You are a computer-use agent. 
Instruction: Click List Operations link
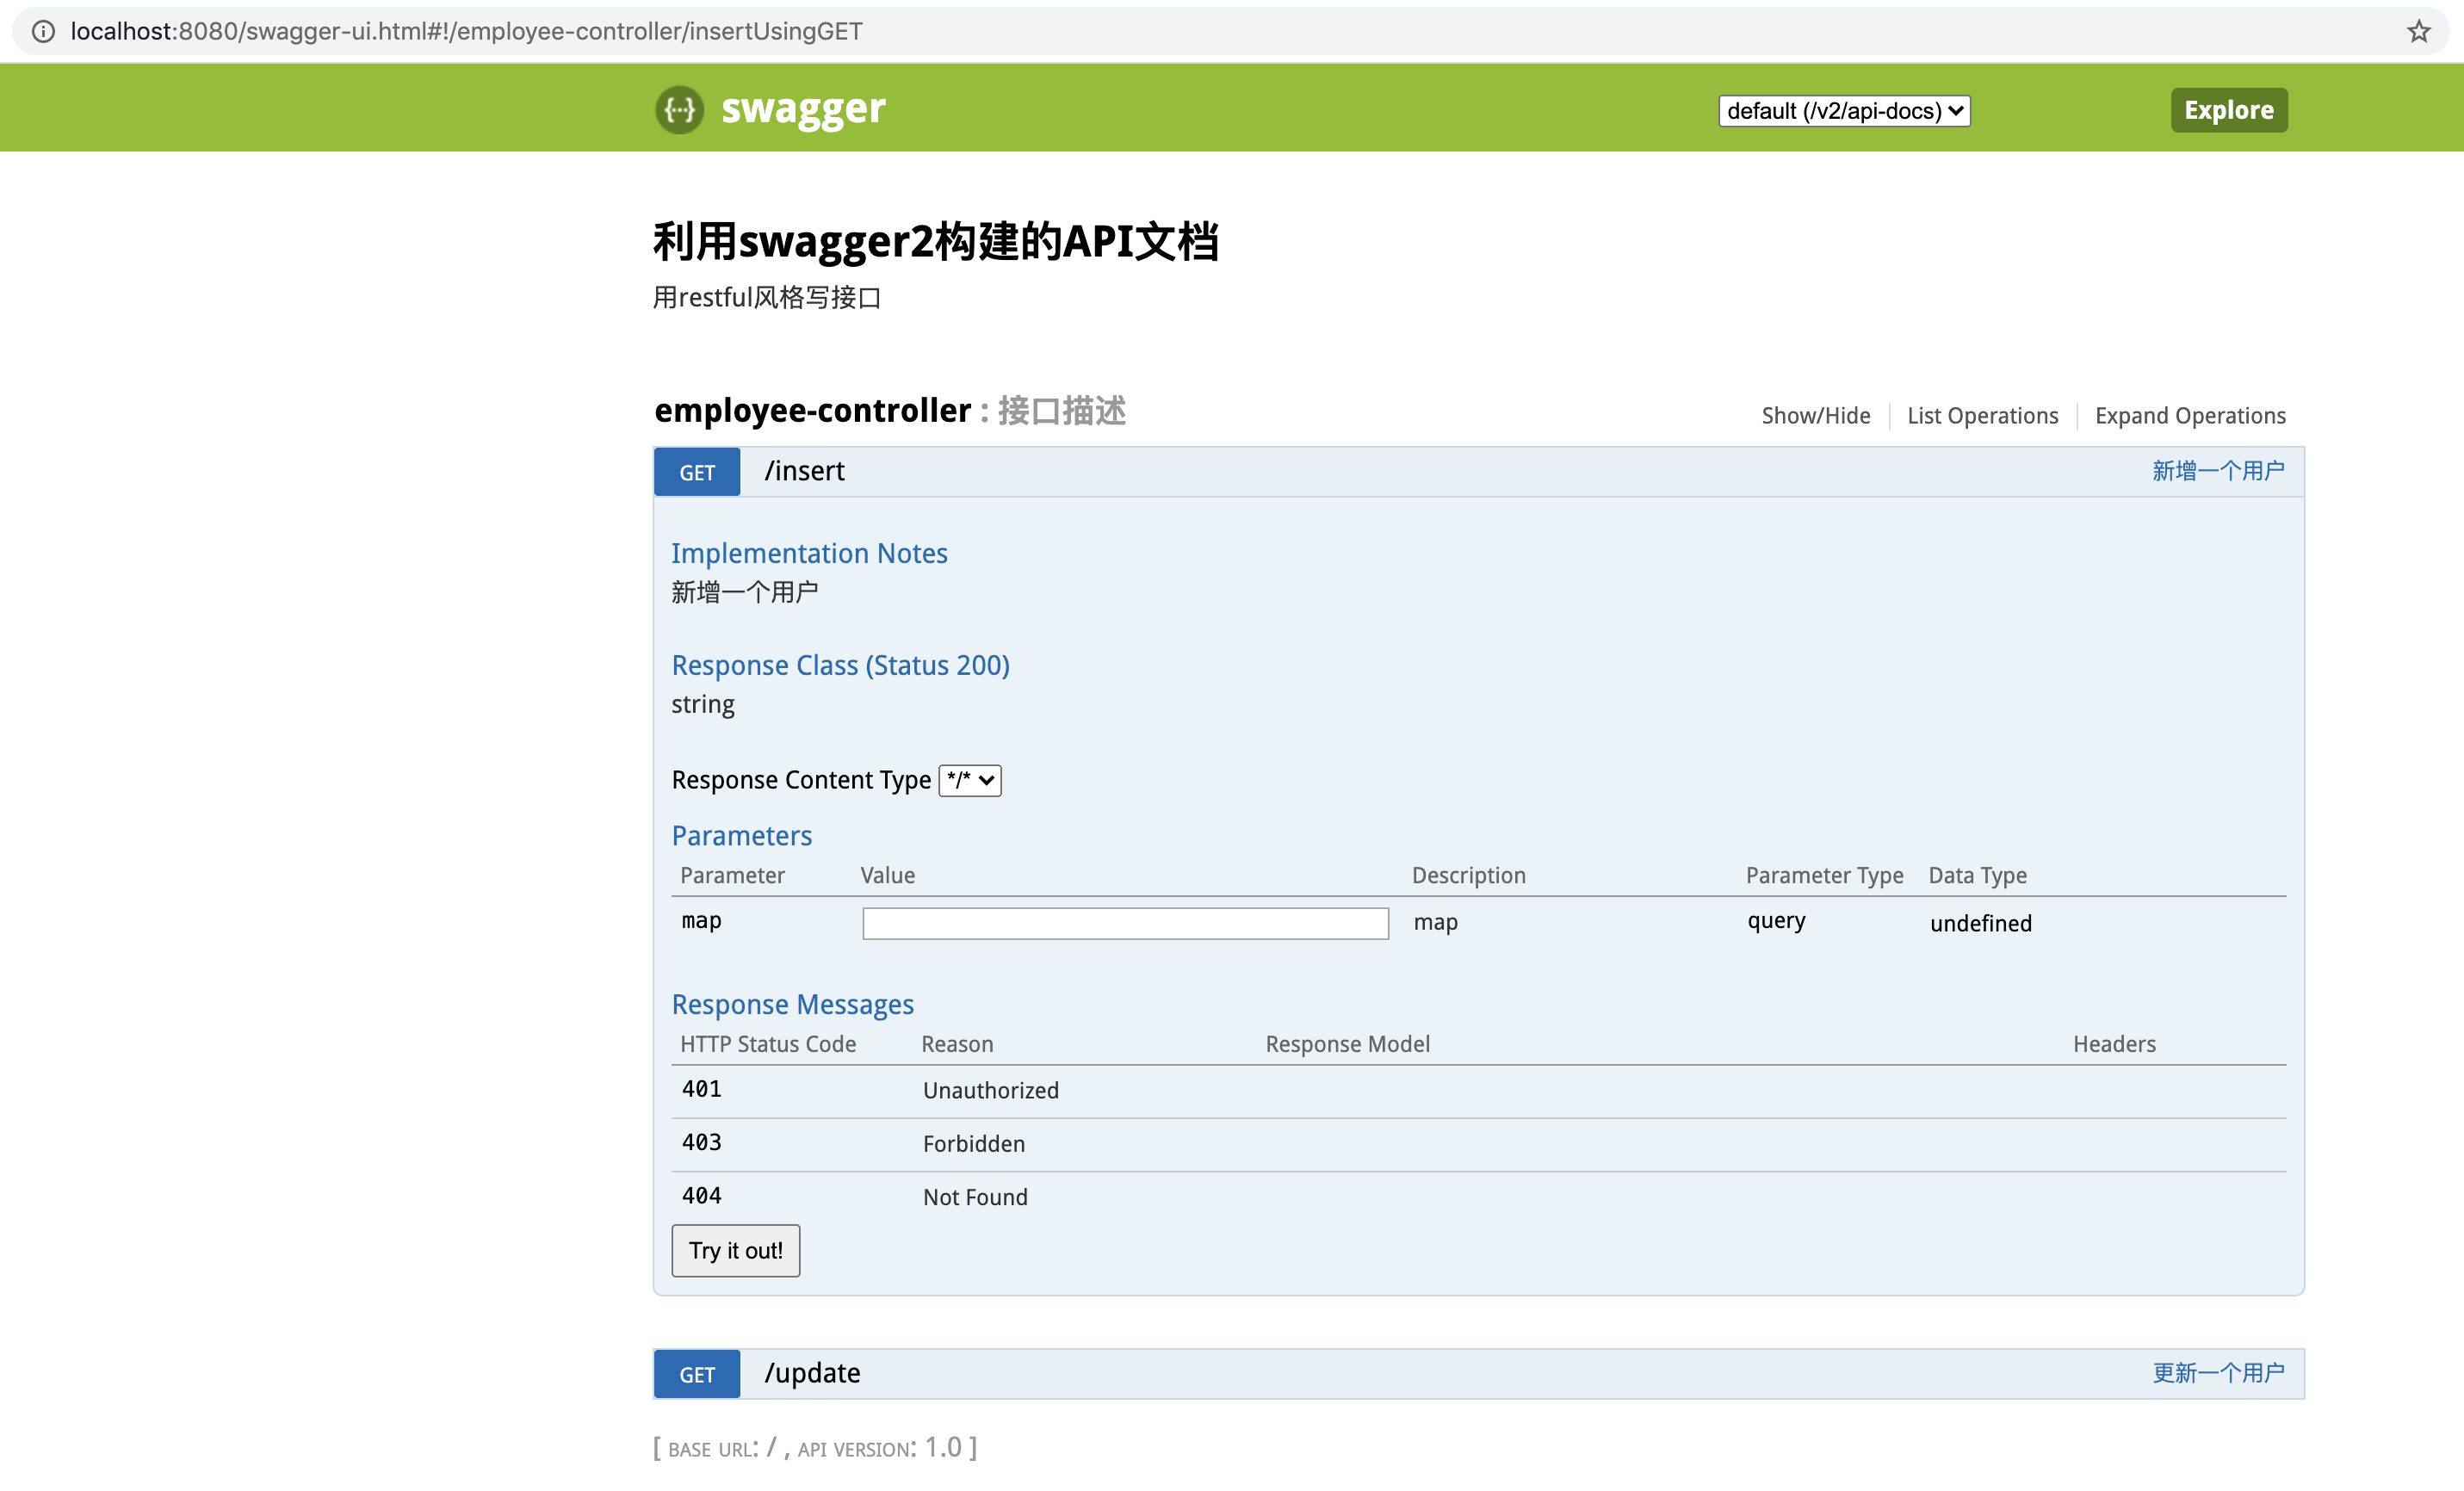pos(1982,415)
